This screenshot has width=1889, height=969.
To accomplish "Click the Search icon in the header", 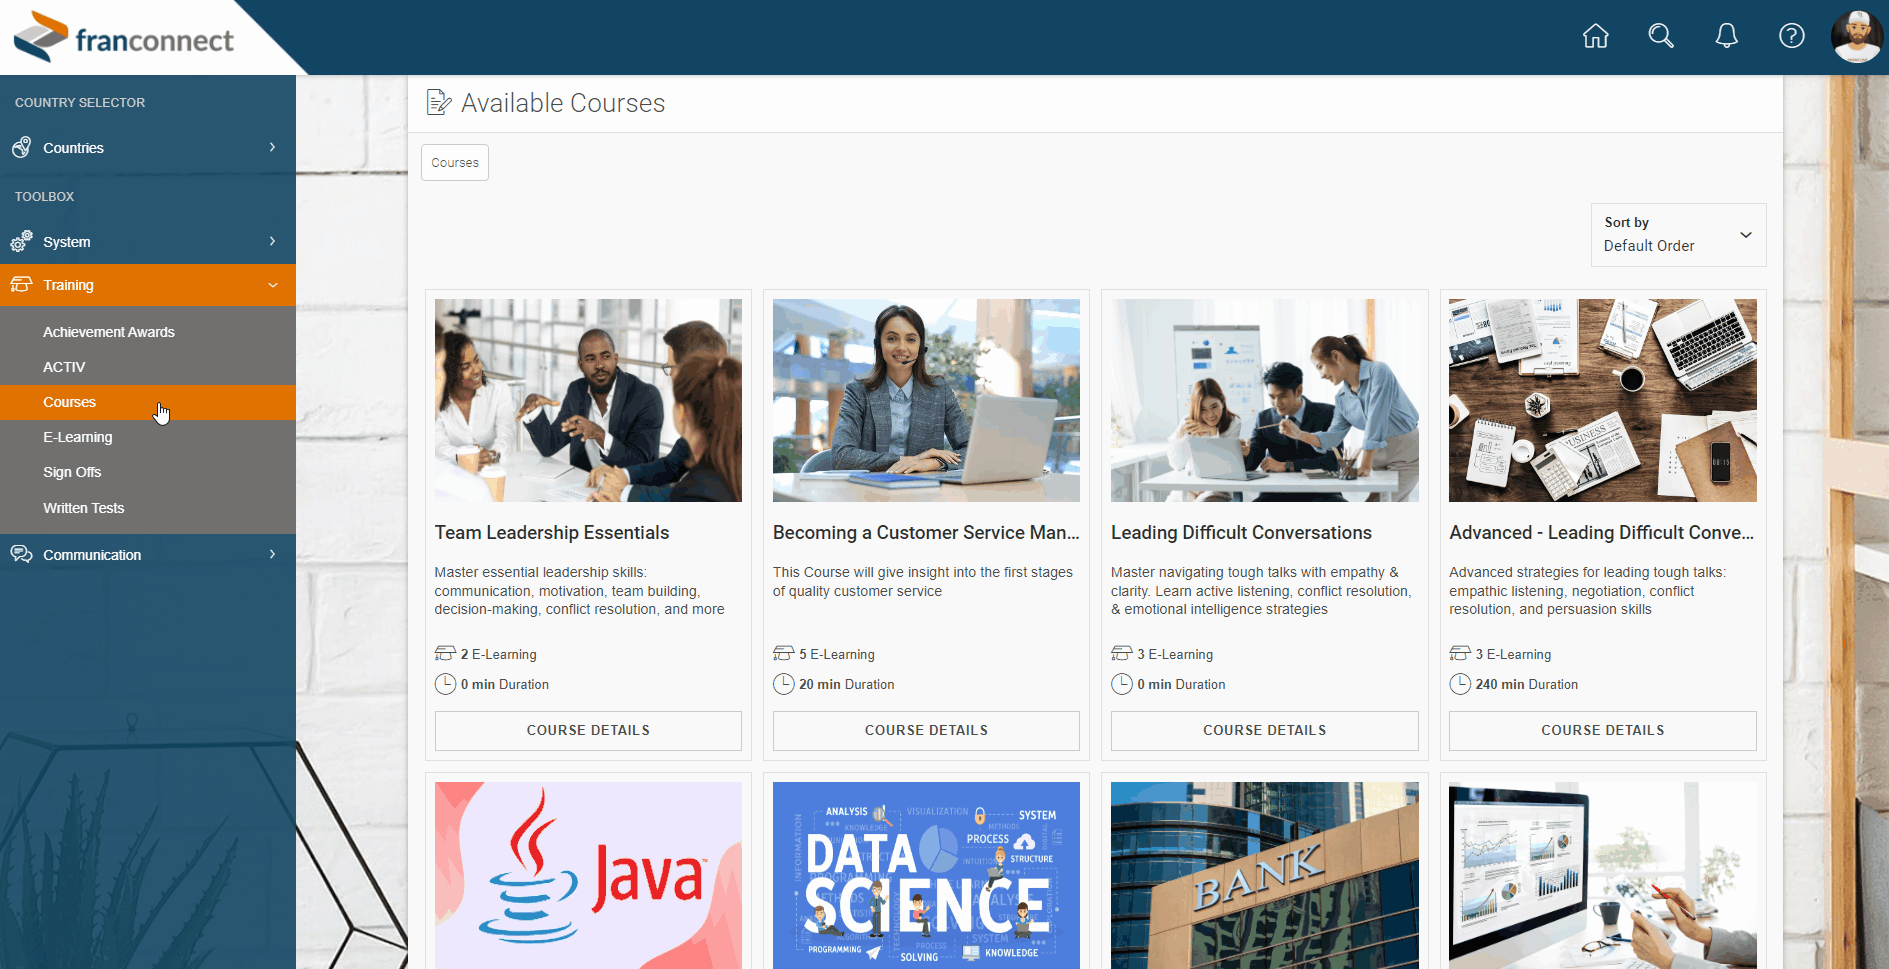I will click(1661, 36).
